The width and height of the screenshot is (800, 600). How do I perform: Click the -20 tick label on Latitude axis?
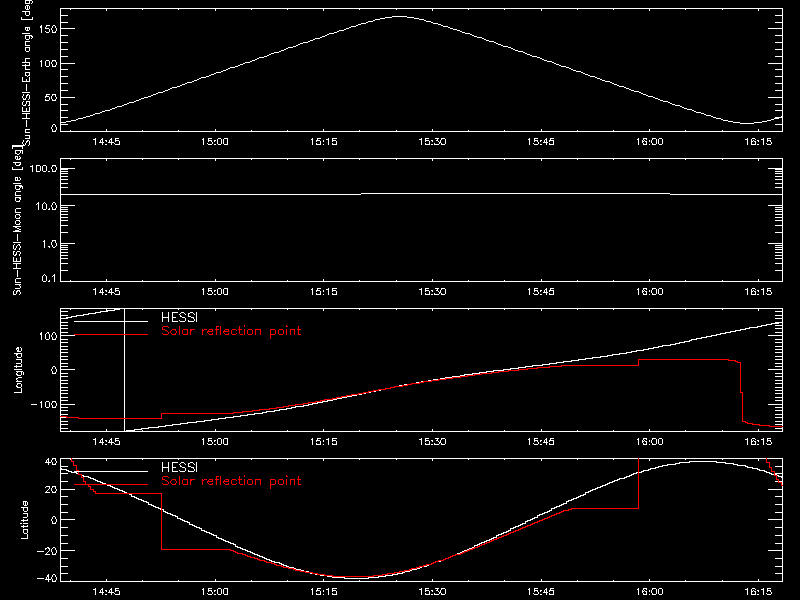47,551
